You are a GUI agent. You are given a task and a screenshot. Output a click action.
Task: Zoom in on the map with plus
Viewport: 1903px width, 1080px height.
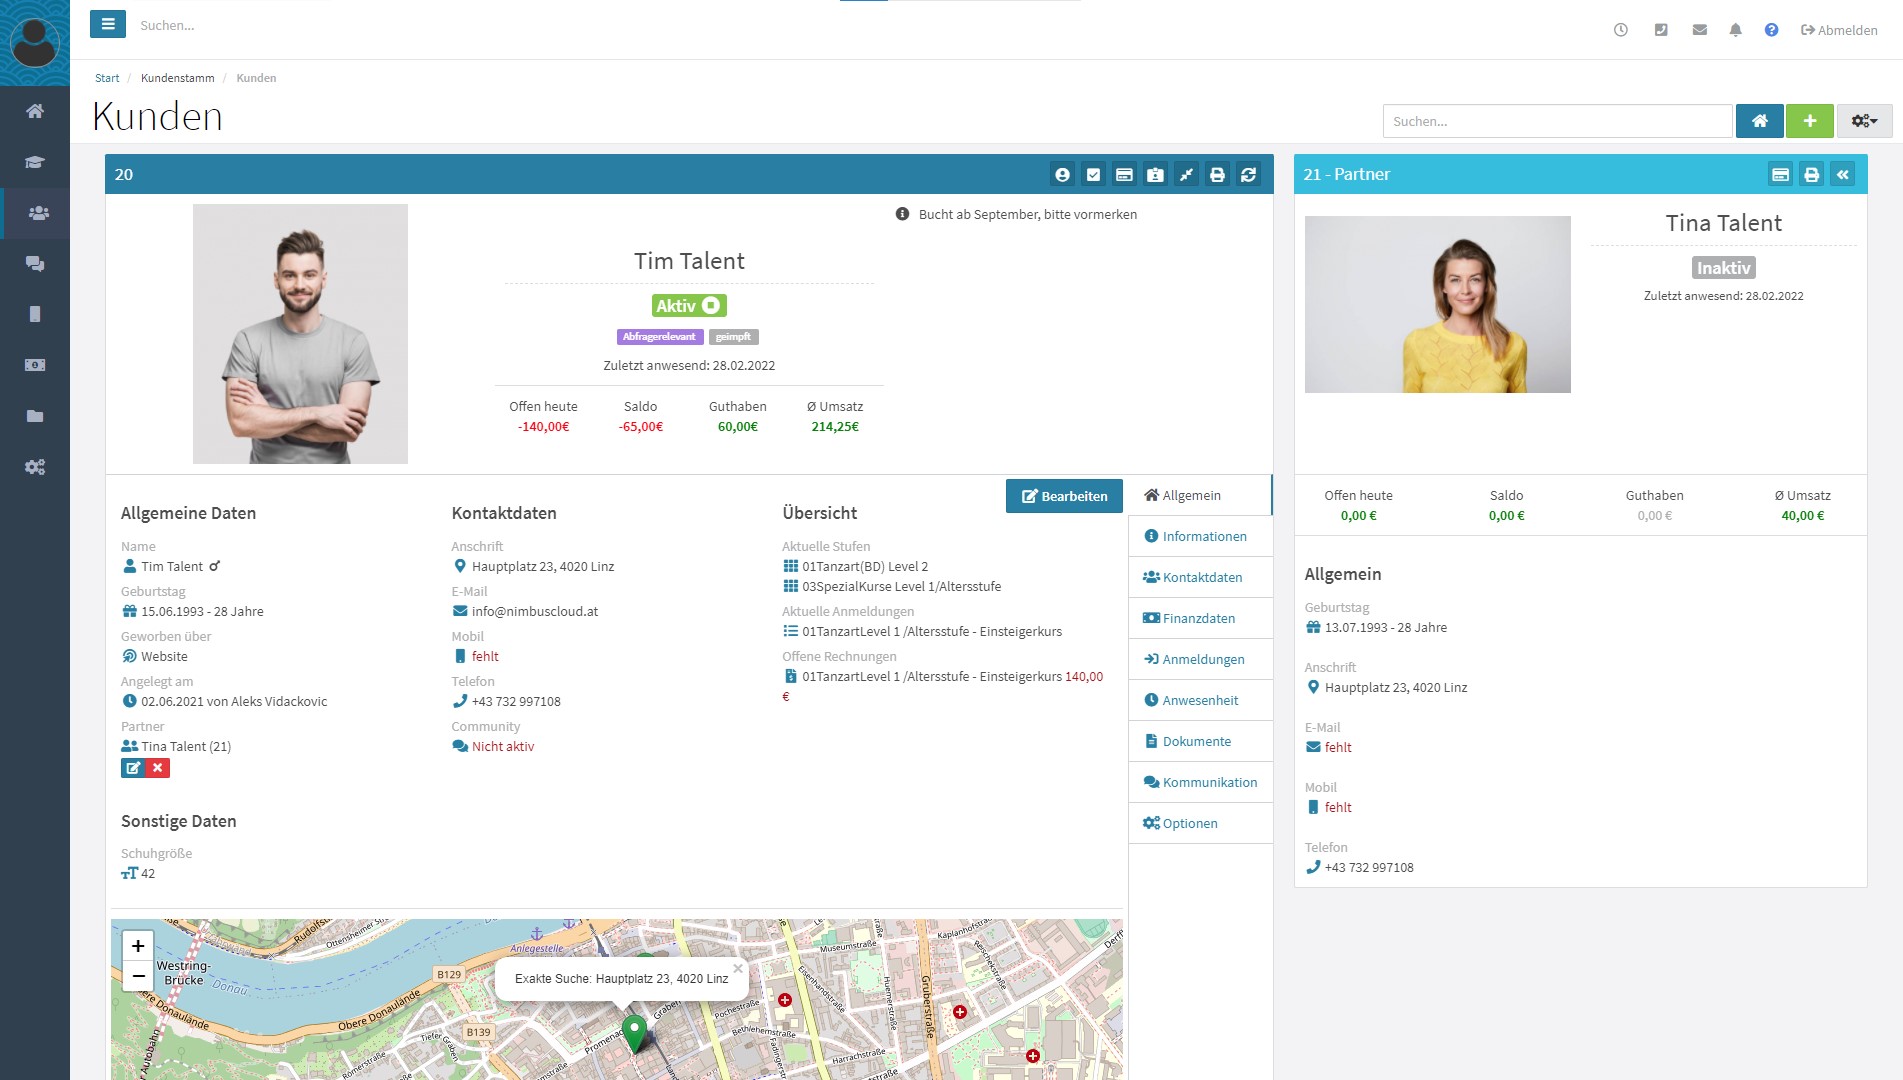click(x=138, y=946)
